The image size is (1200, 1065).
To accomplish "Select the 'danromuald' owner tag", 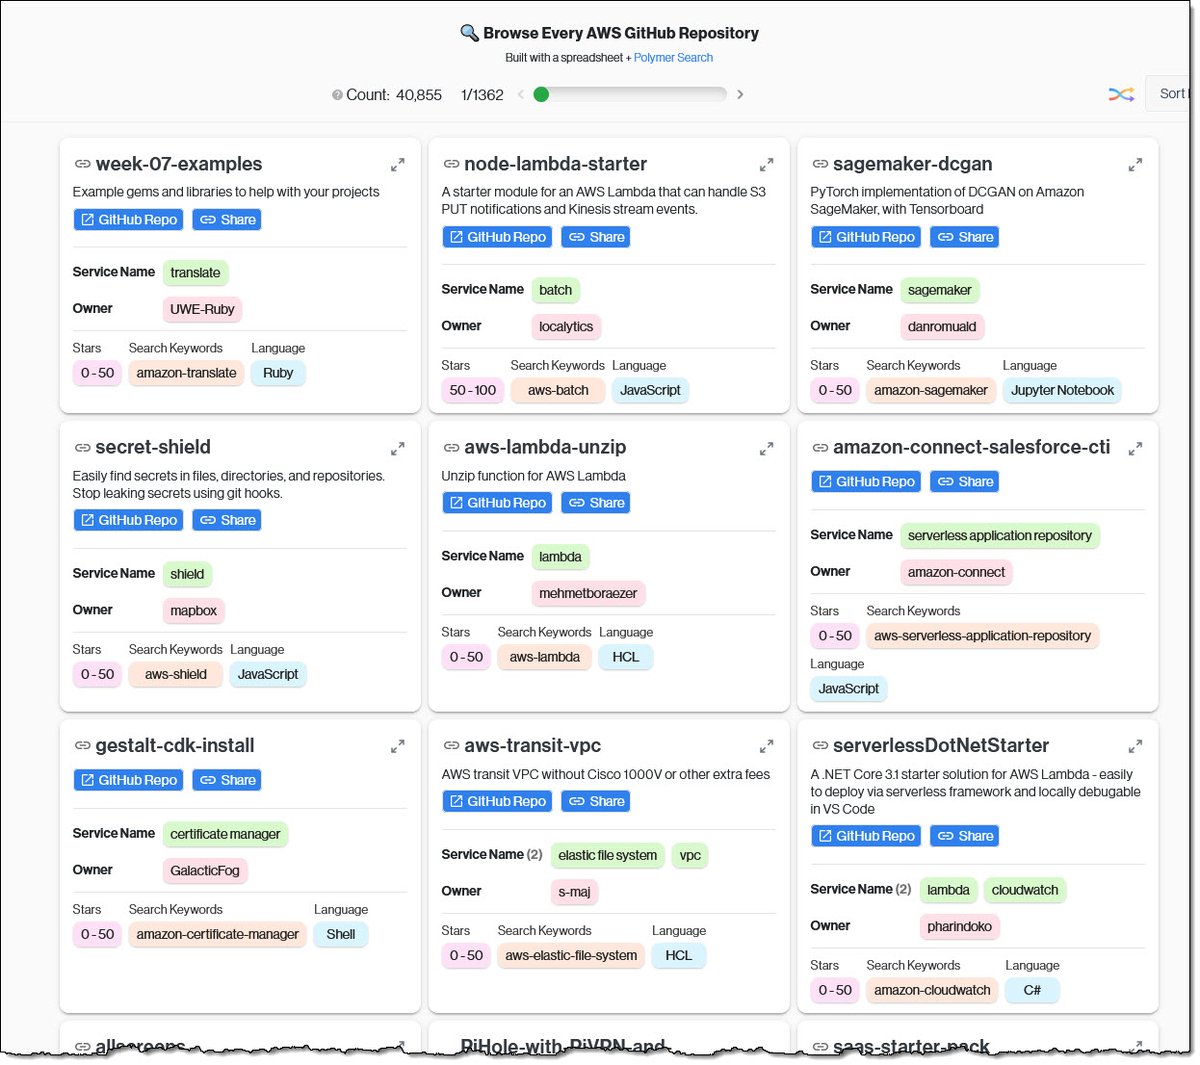I will pyautogui.click(x=942, y=327).
